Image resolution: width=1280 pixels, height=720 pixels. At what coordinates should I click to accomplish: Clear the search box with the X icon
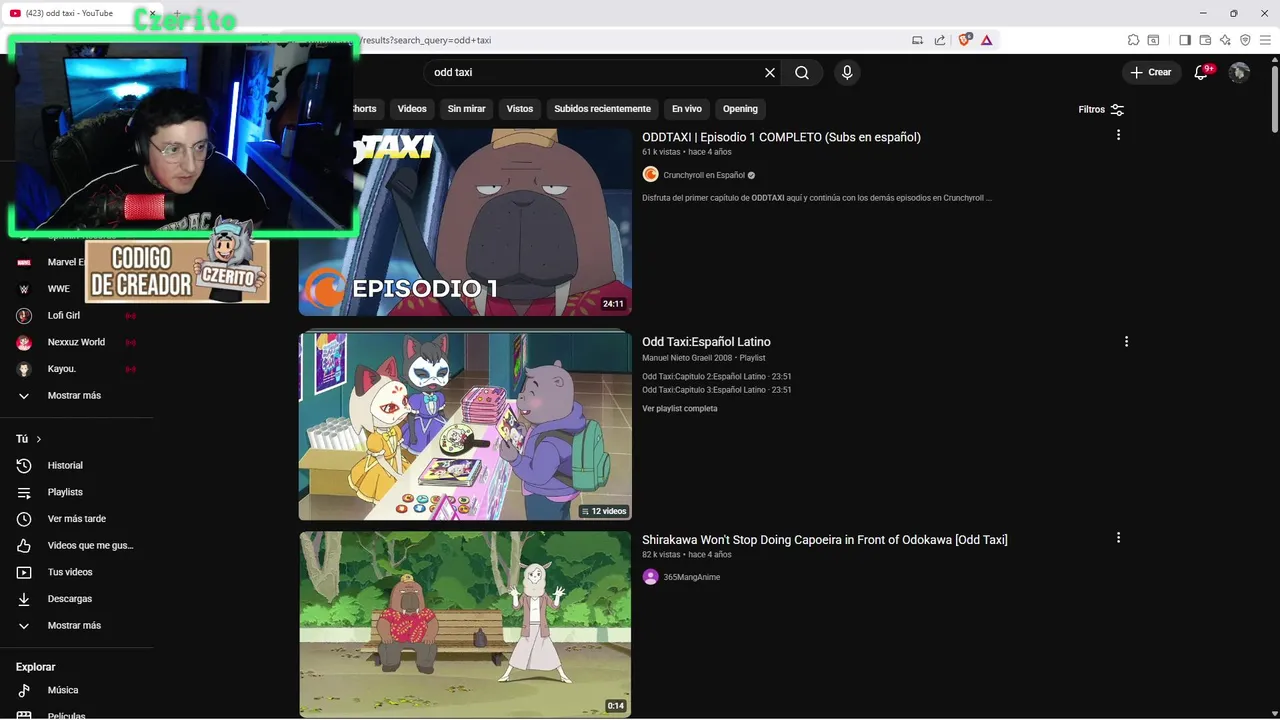(x=770, y=72)
